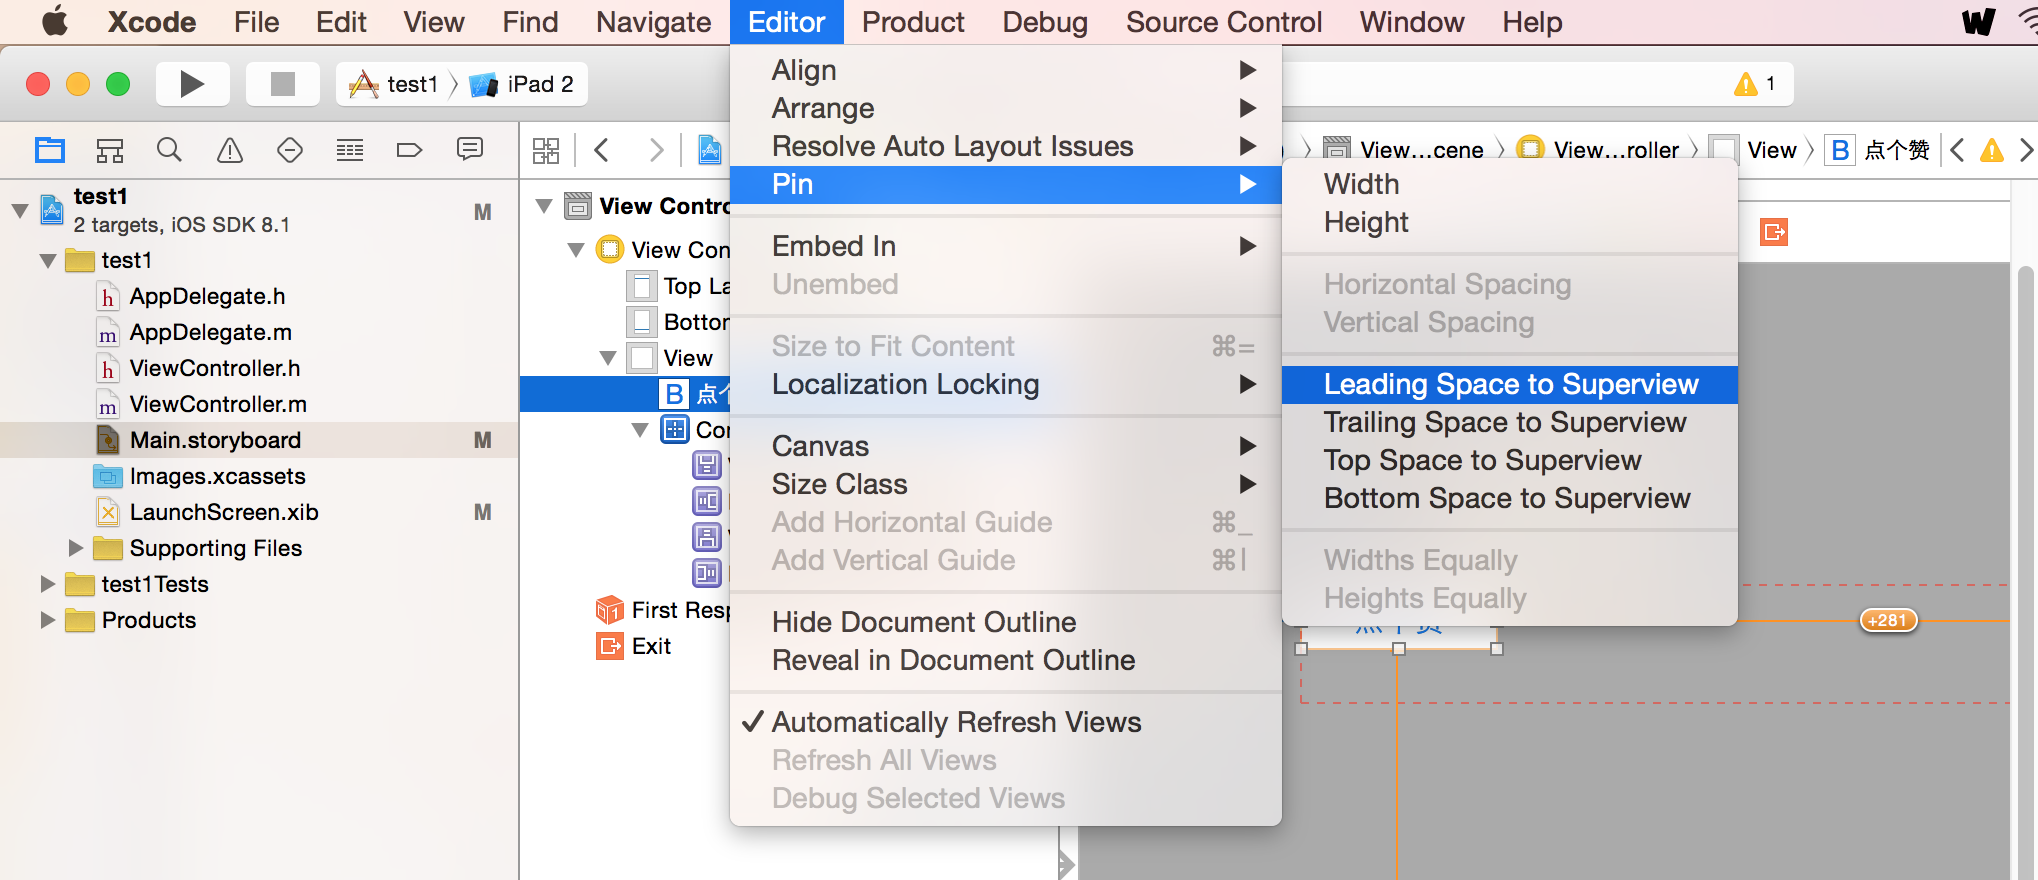The height and width of the screenshot is (880, 2038).
Task: Choose the iPad 2 run destination
Action: [522, 84]
